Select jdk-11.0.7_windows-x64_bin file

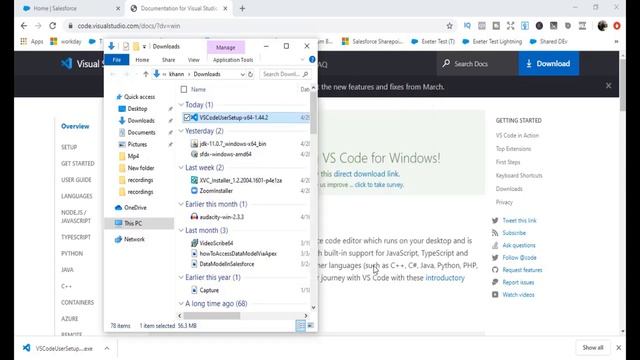point(233,144)
